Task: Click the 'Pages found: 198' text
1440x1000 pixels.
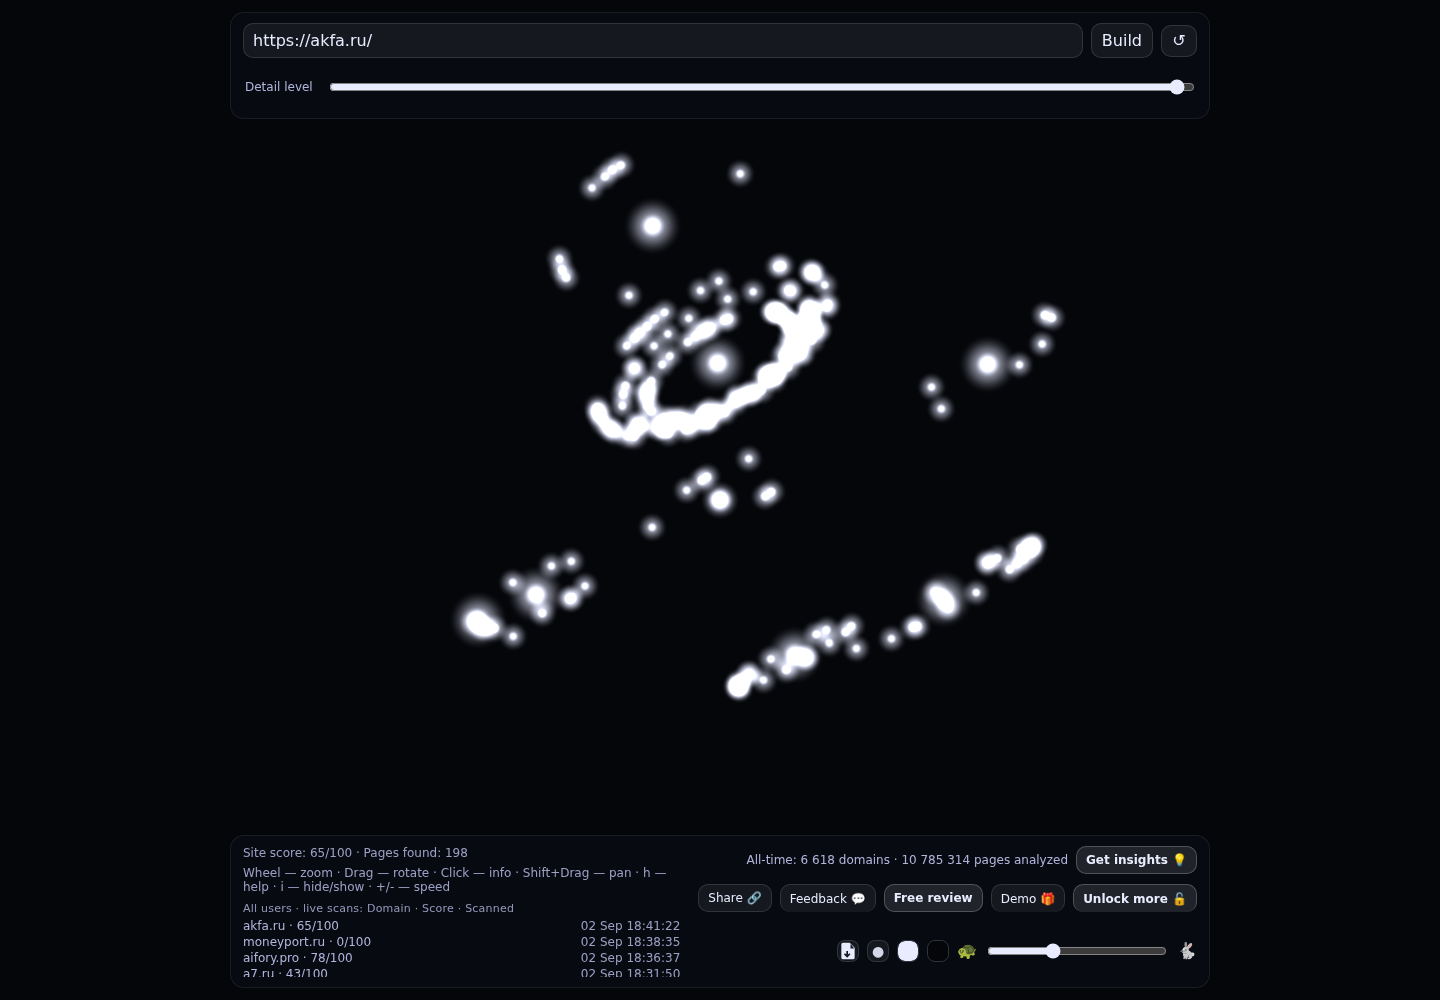Action: tap(415, 853)
